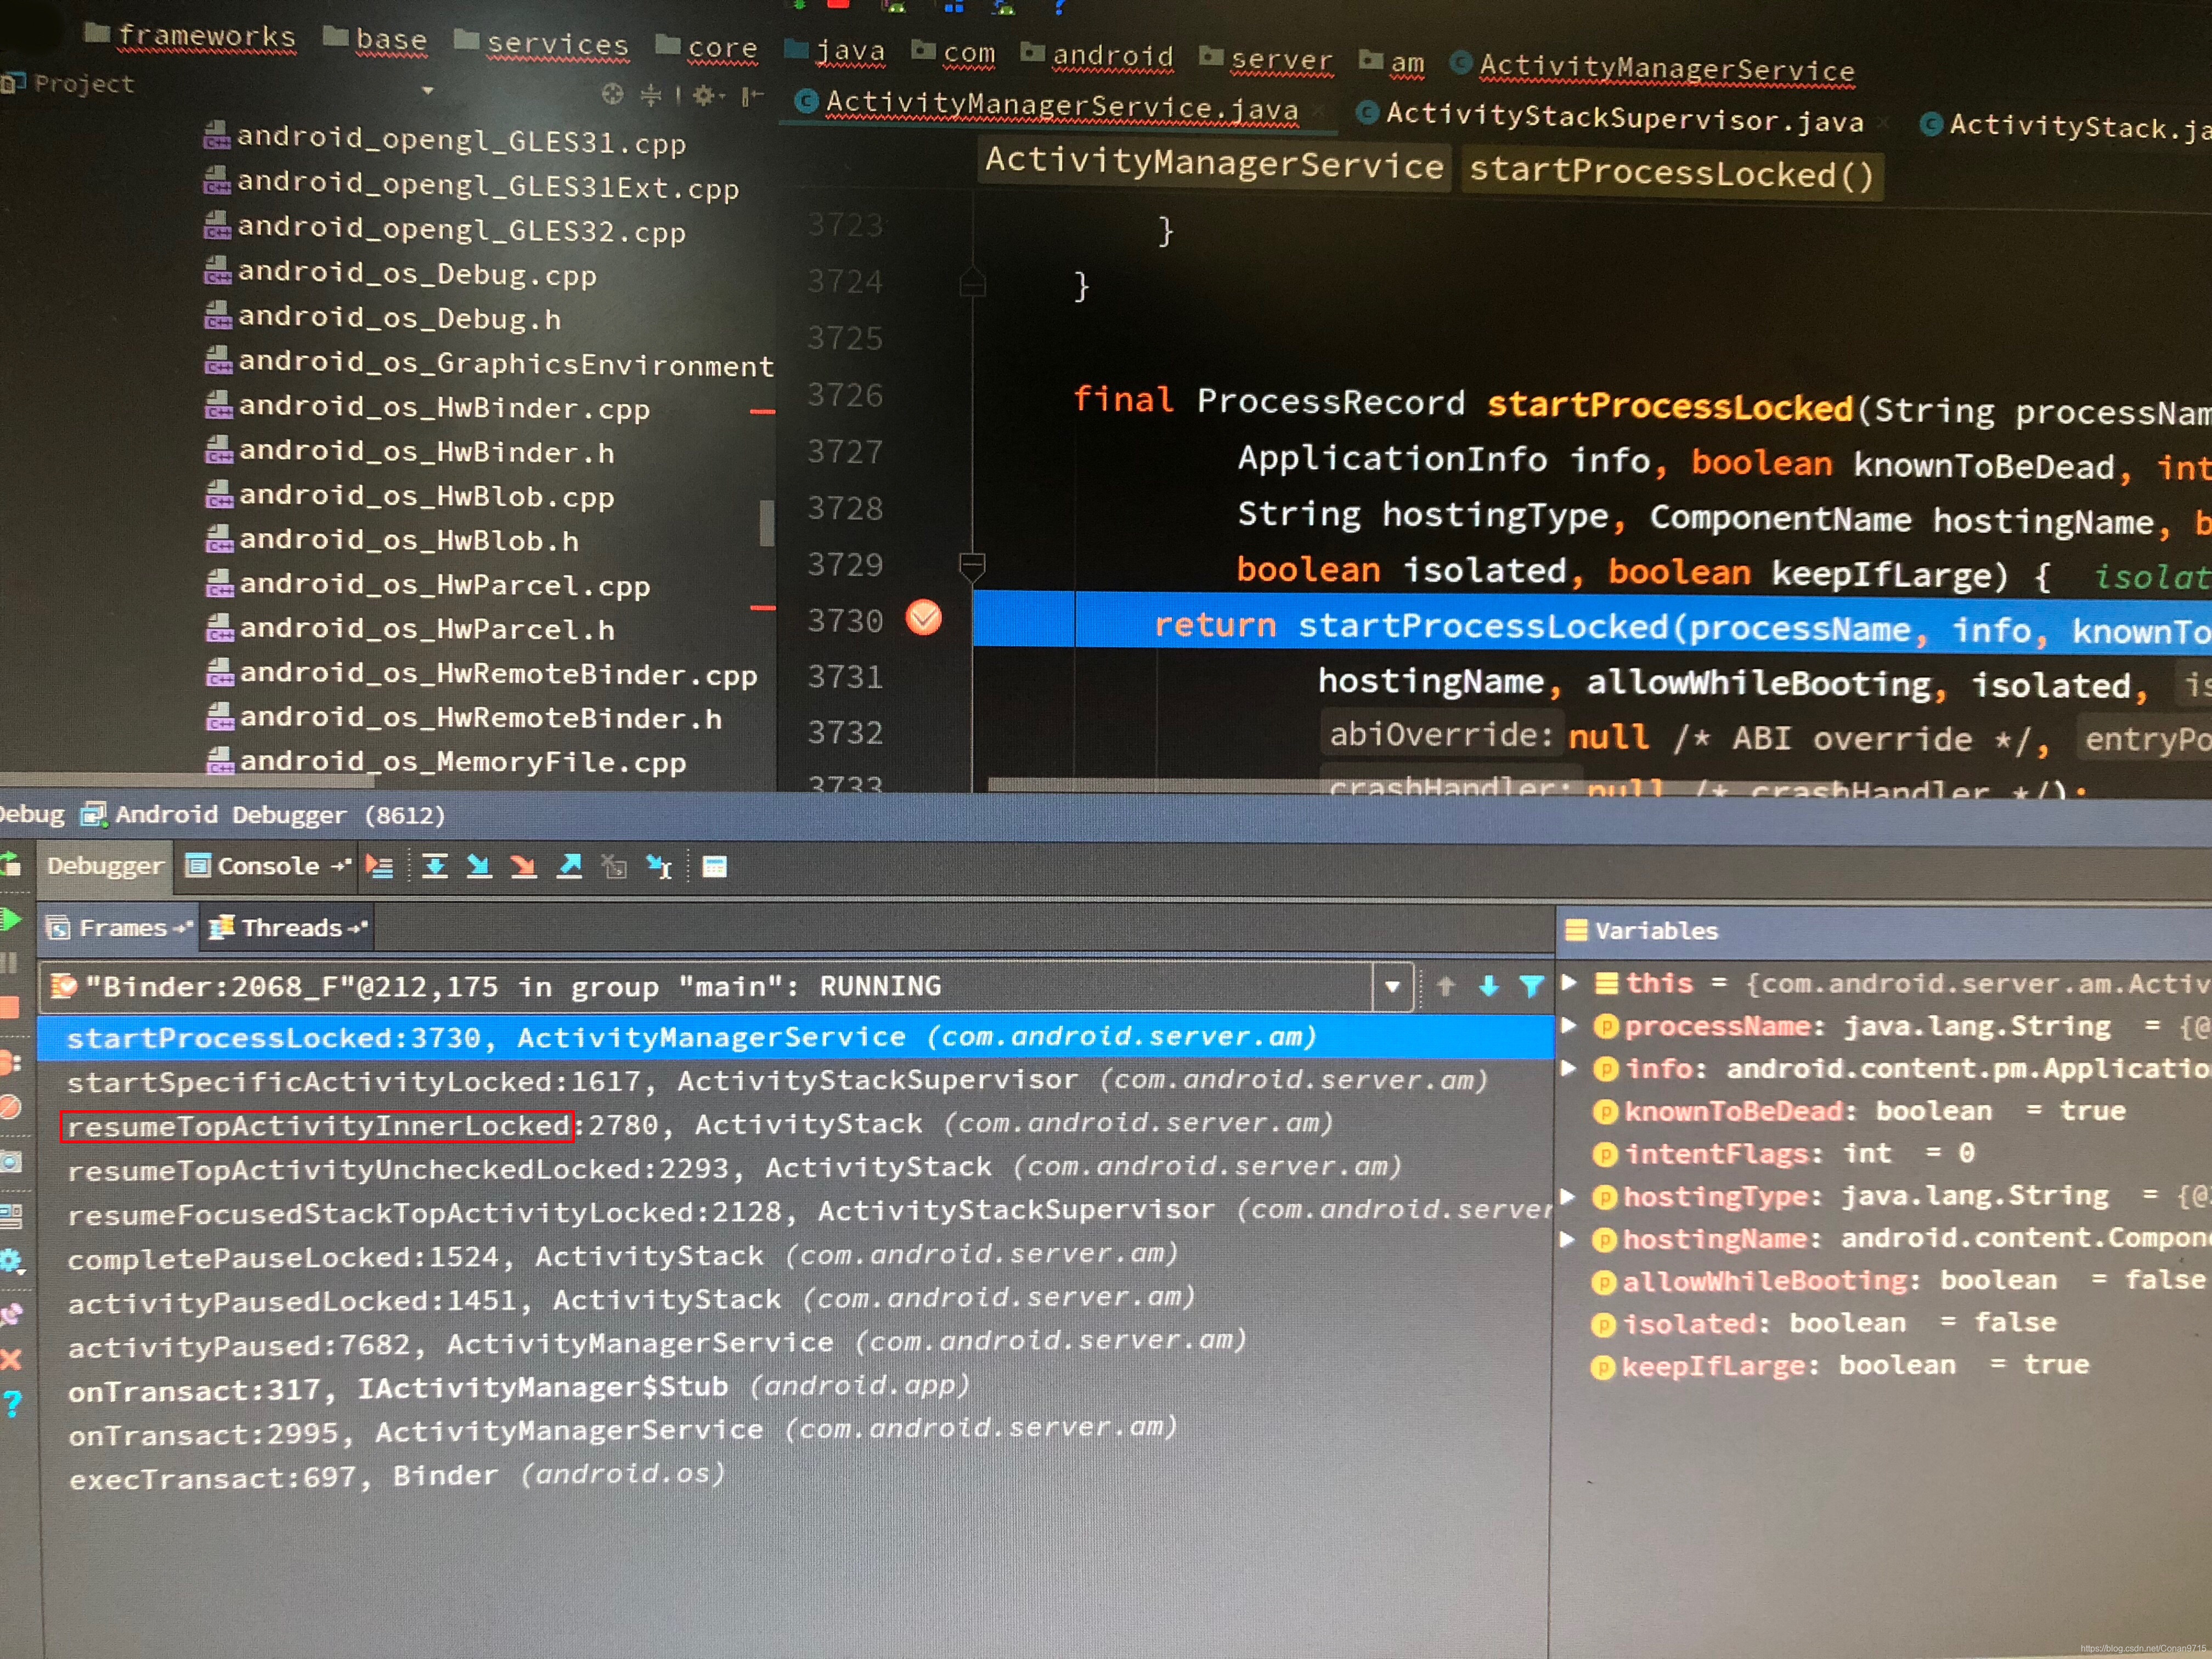The height and width of the screenshot is (1659, 2212).
Task: Click the previous frame up arrow
Action: pos(1445,987)
